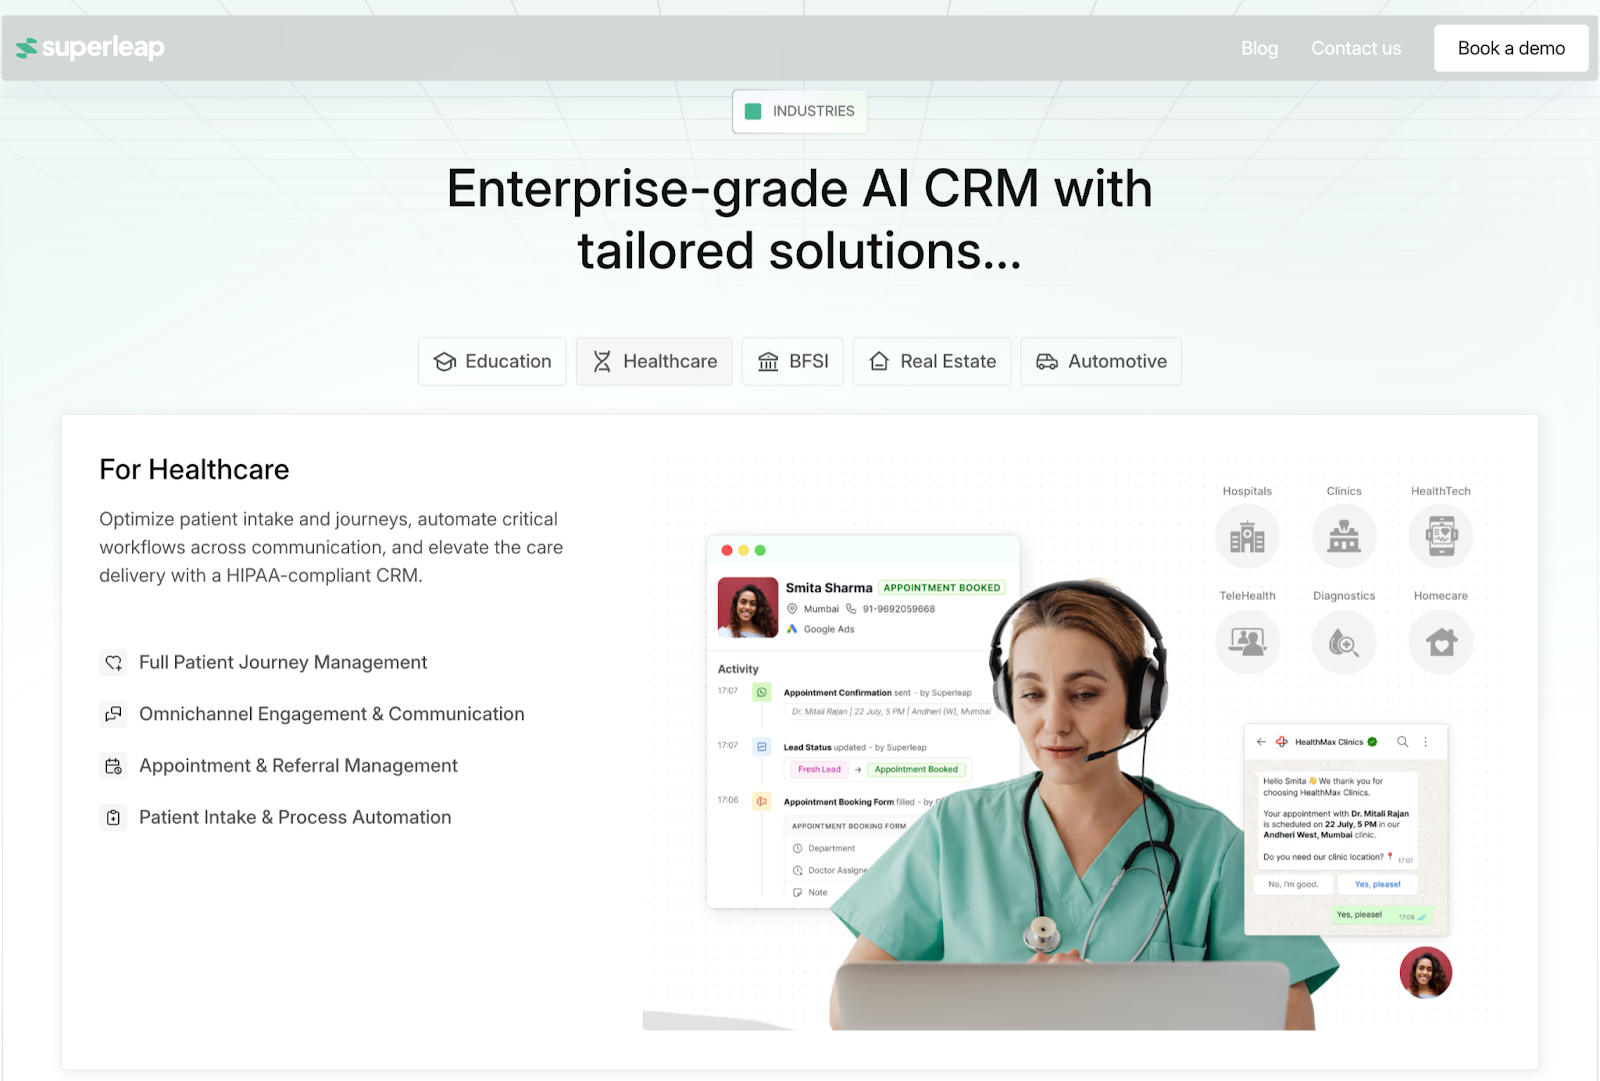Viewport: 1600px width, 1081px height.
Task: Click the Homecare house icon
Action: [x=1441, y=642]
